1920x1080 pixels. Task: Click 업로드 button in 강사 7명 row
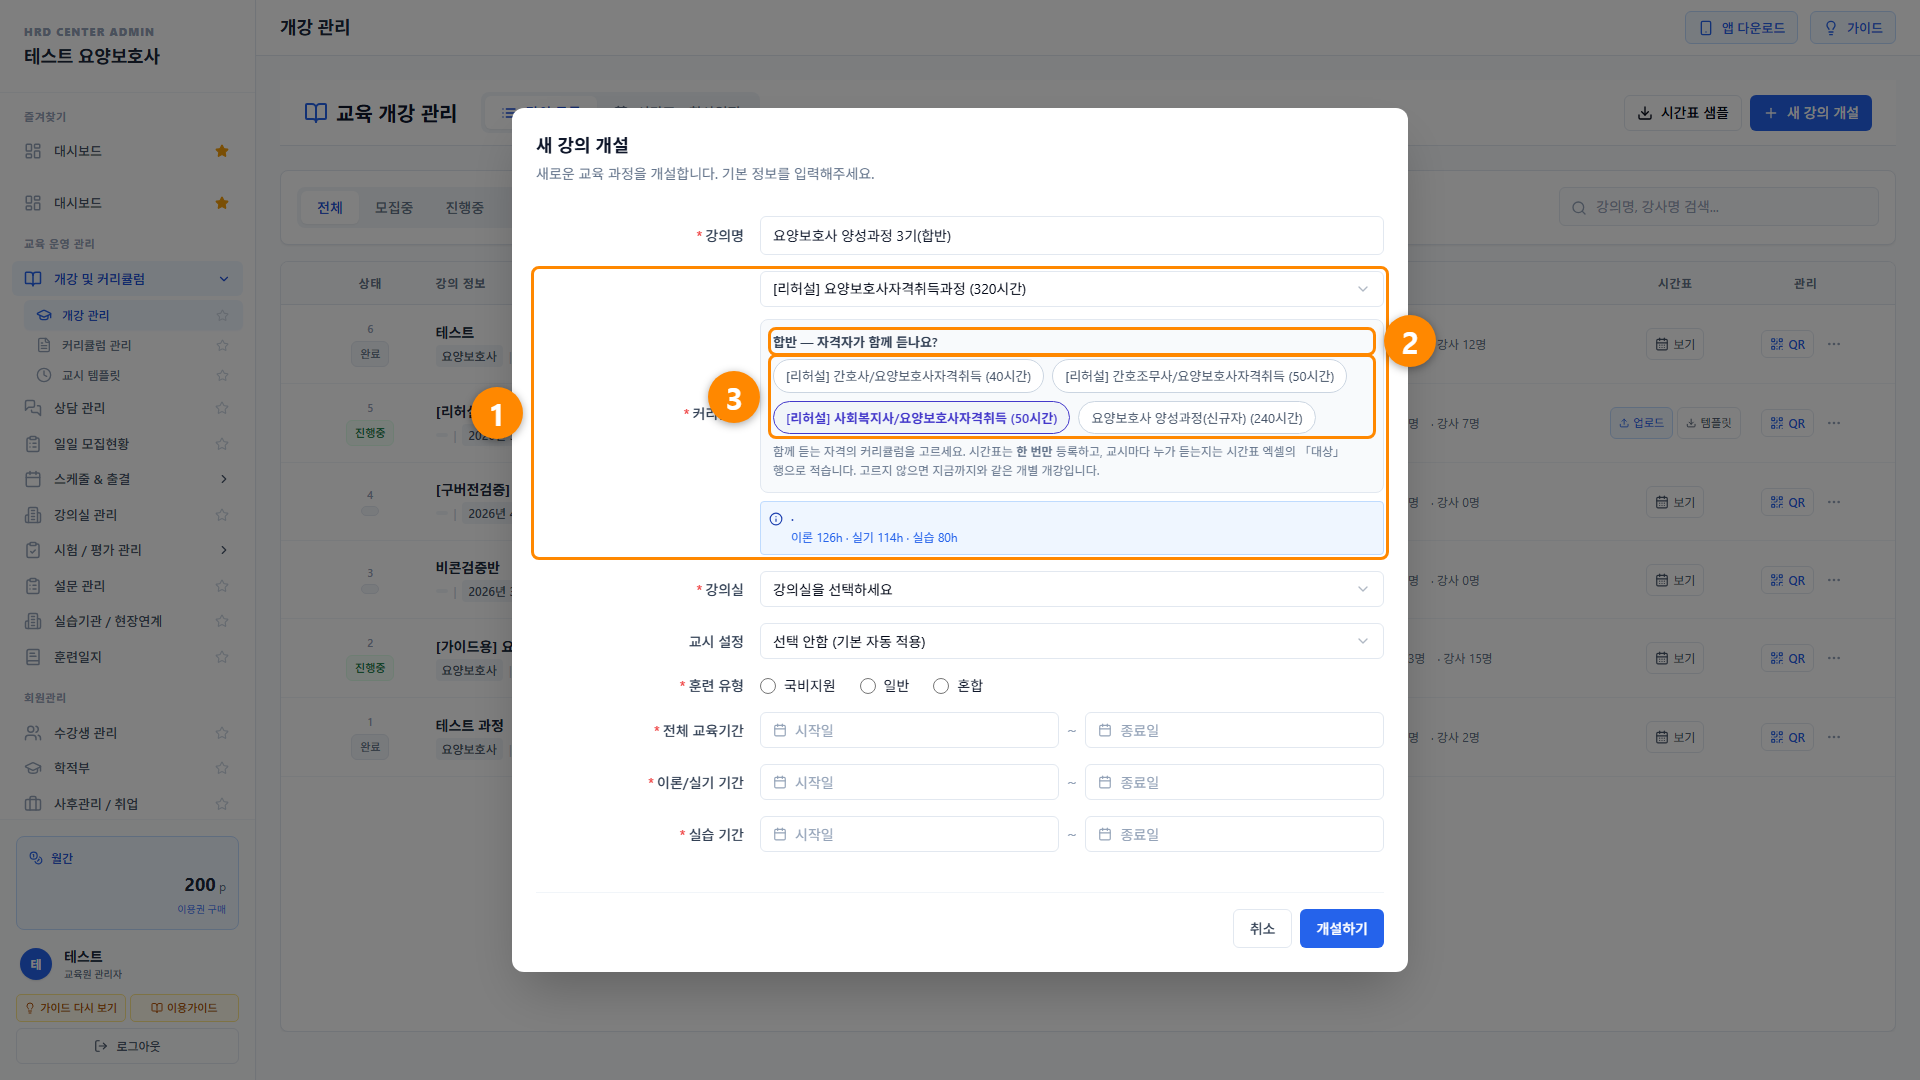point(1641,423)
